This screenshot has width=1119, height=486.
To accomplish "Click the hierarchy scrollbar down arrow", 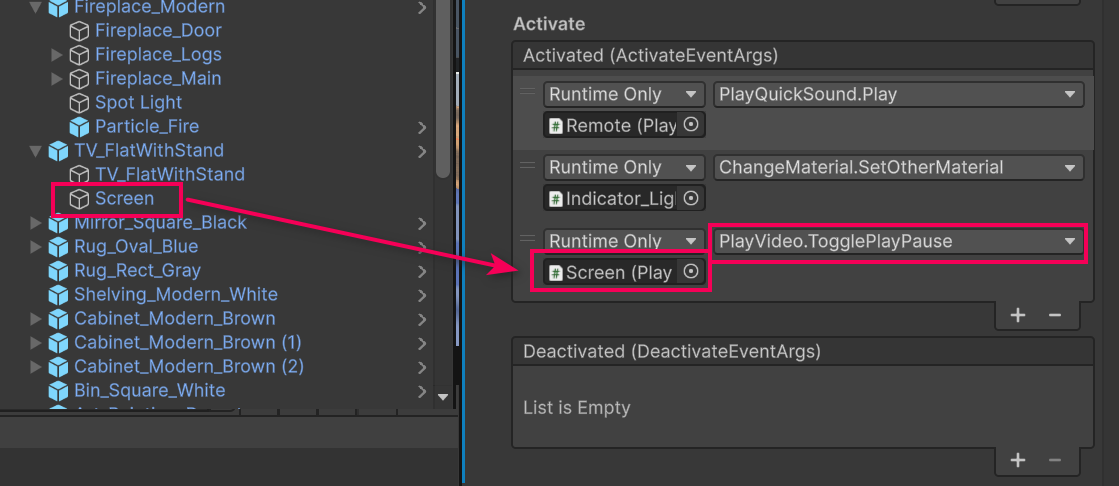I will (444, 396).
